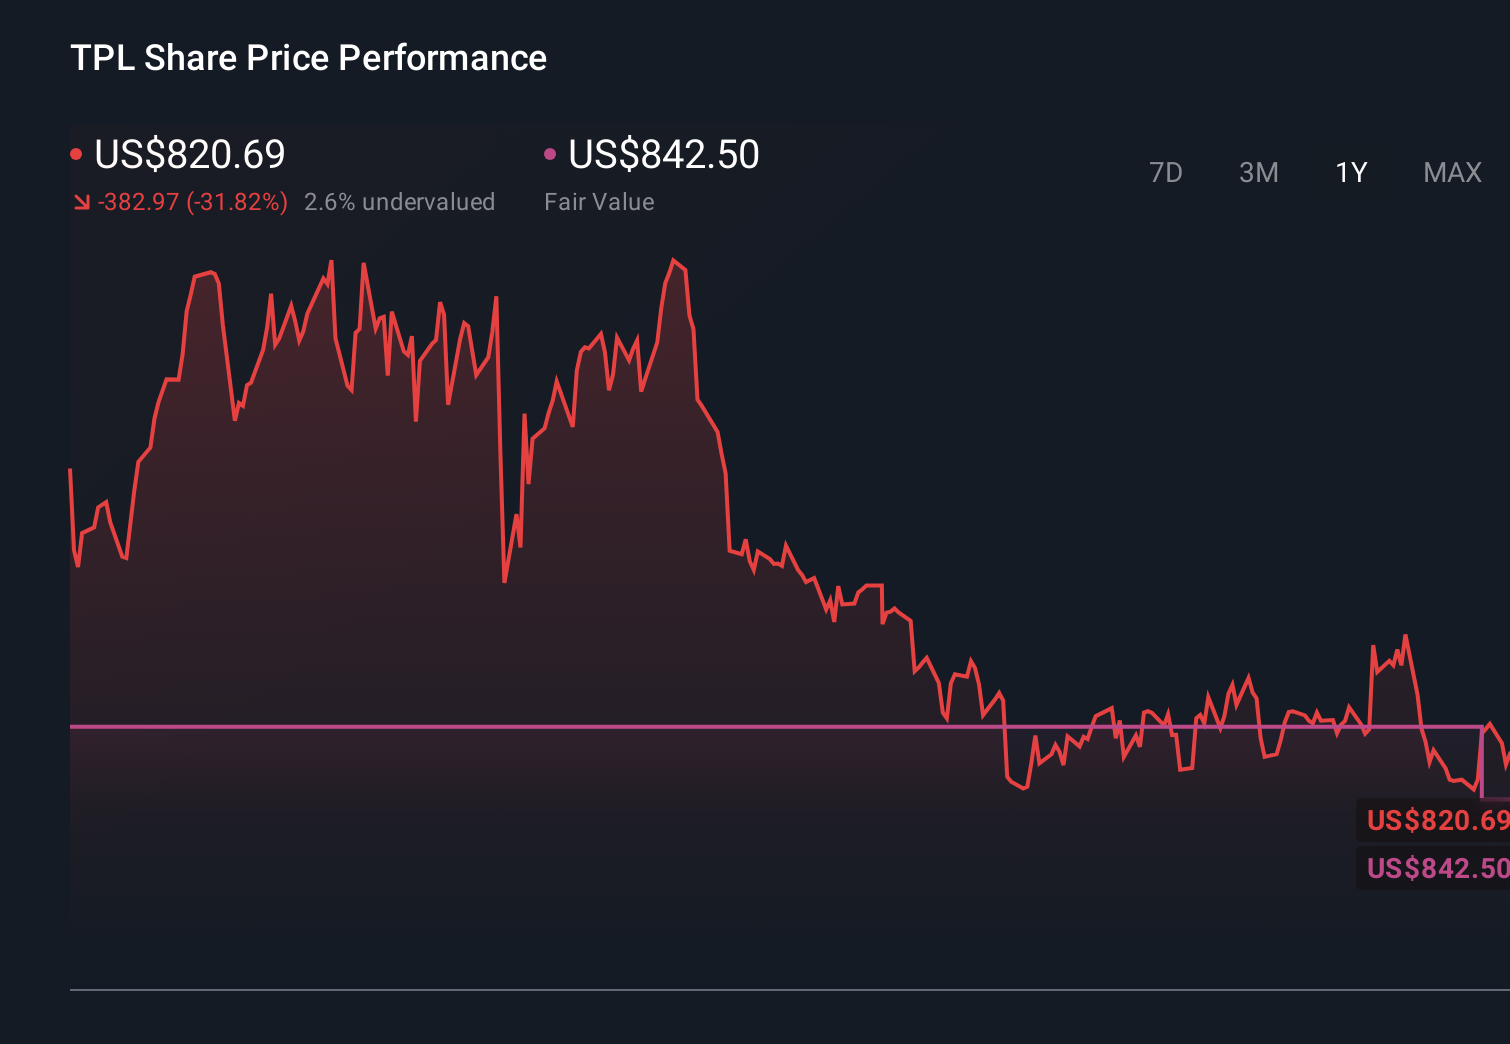1510x1044 pixels.
Task: Switch to the 7D time range
Action: click(x=1167, y=172)
